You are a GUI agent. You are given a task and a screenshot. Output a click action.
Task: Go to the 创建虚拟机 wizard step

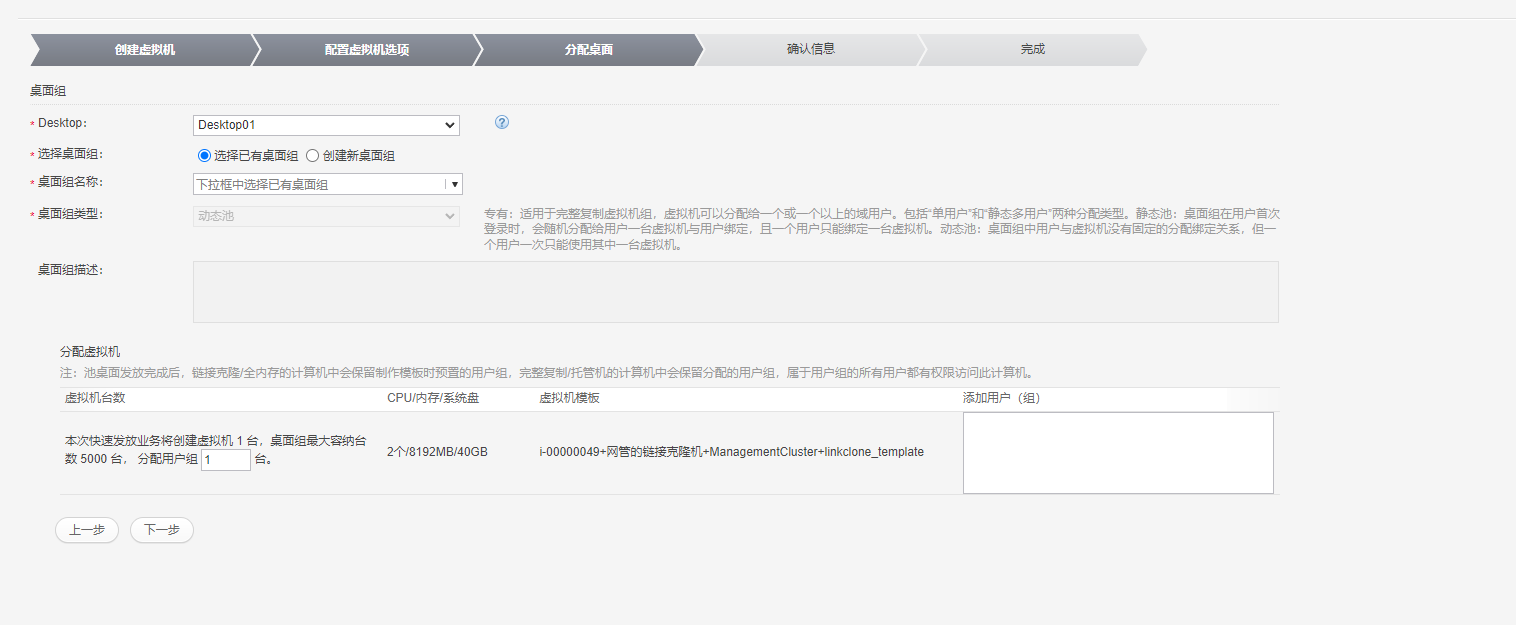144,49
